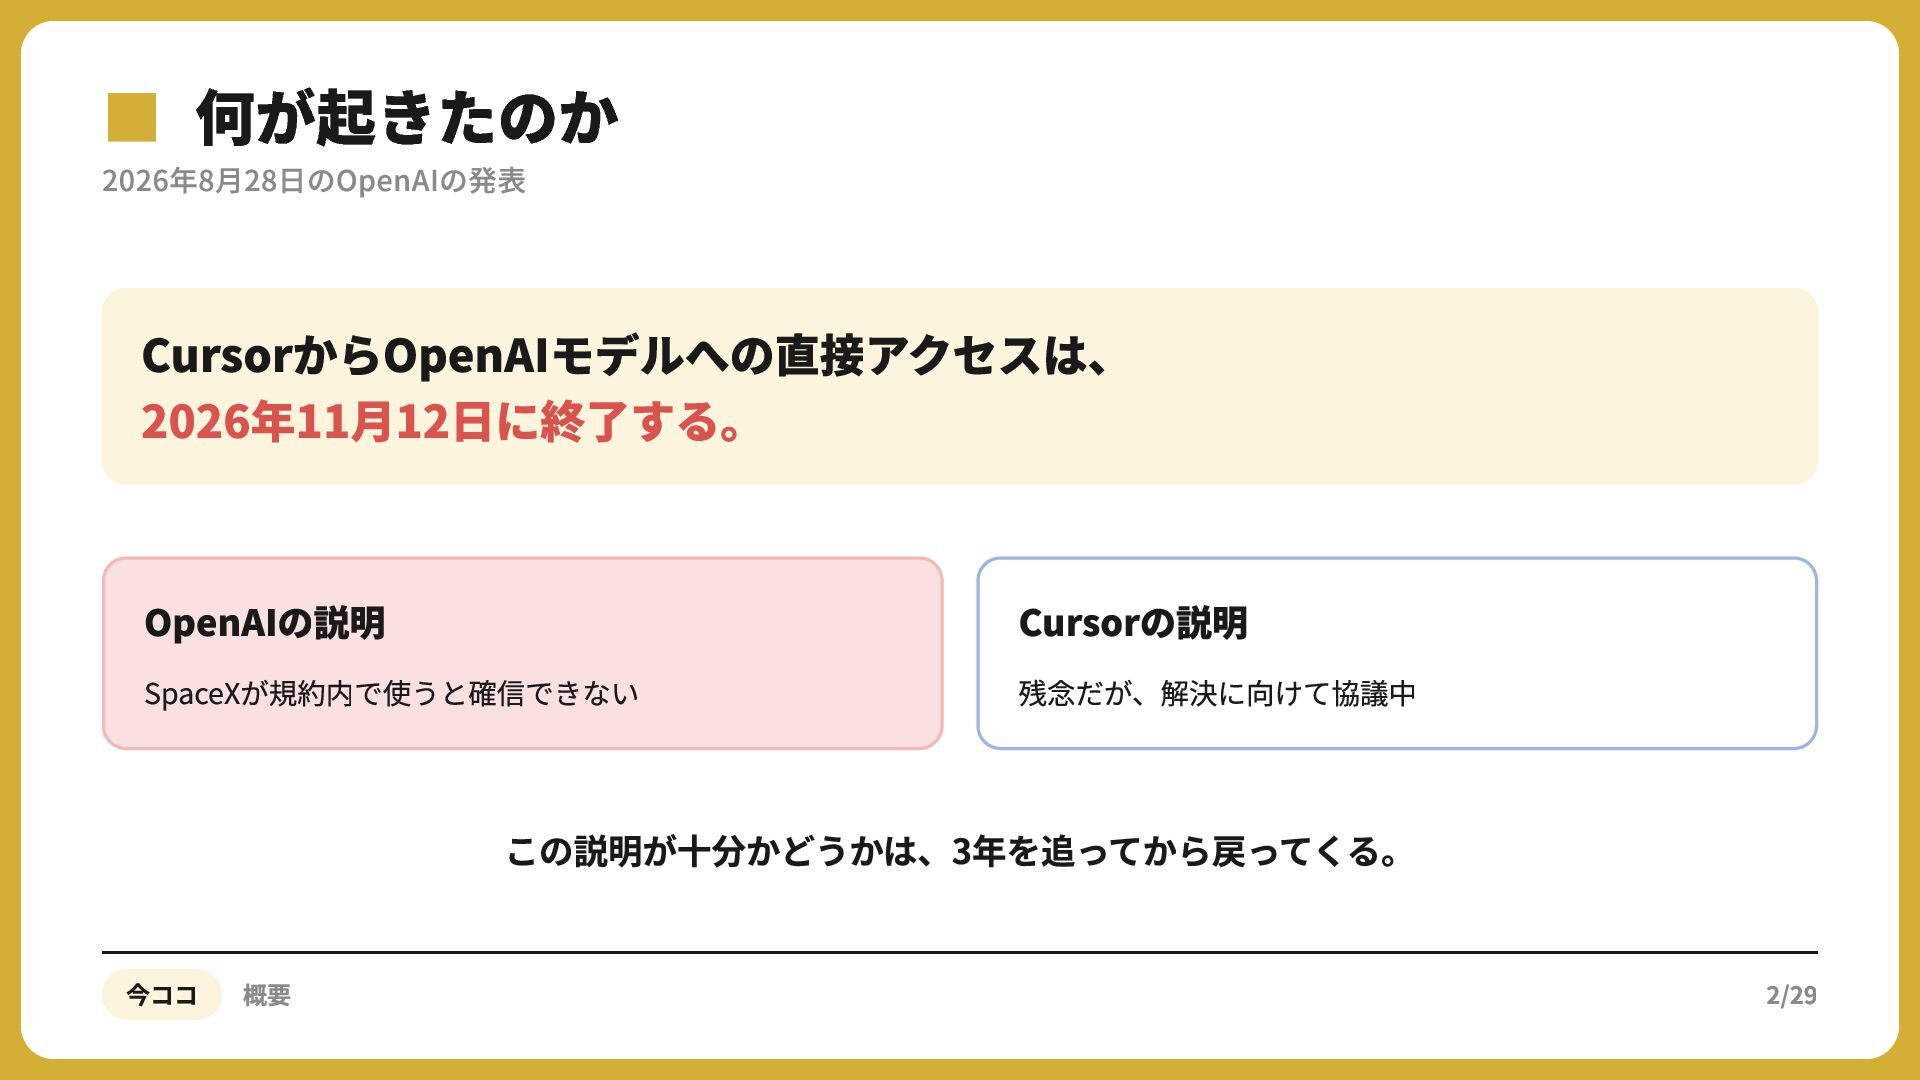Select the 概要 footer tab
Viewport: 1920px width, 1080px height.
267,995
